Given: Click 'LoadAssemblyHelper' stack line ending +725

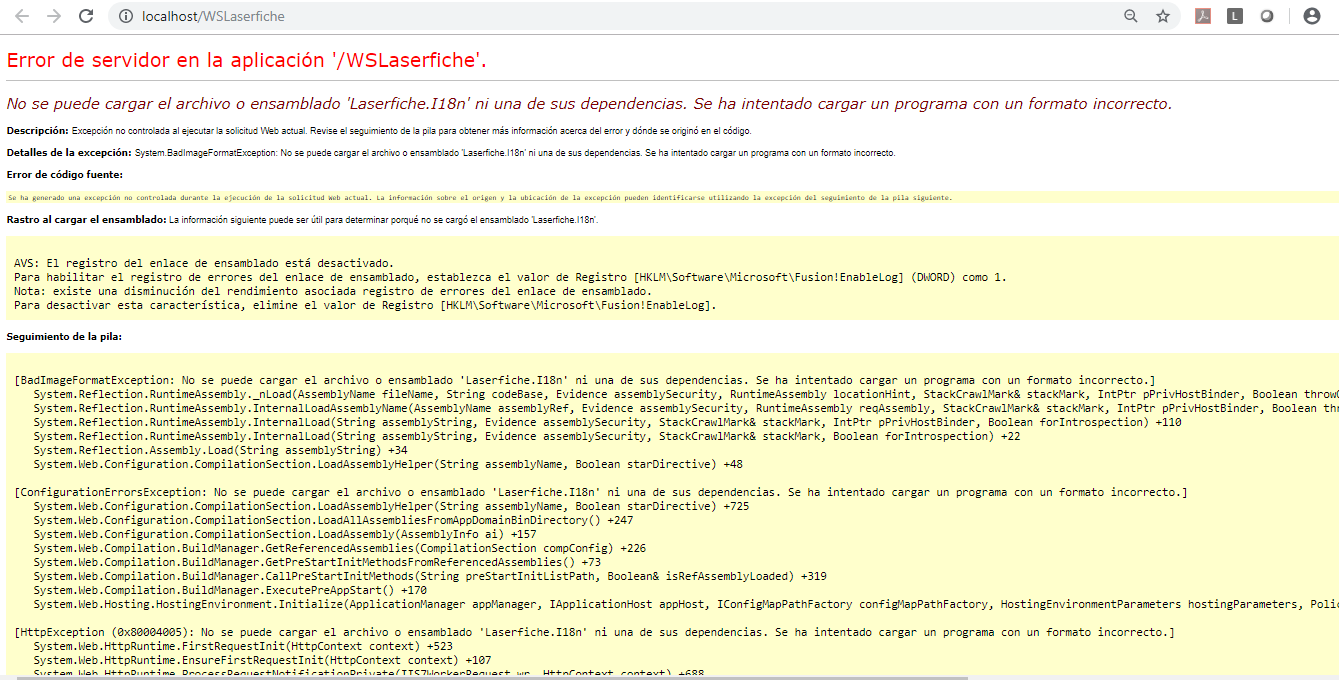Looking at the screenshot, I should tap(392, 506).
